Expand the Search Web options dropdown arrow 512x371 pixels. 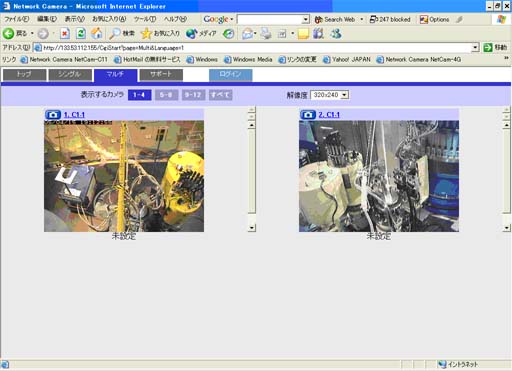(x=362, y=19)
